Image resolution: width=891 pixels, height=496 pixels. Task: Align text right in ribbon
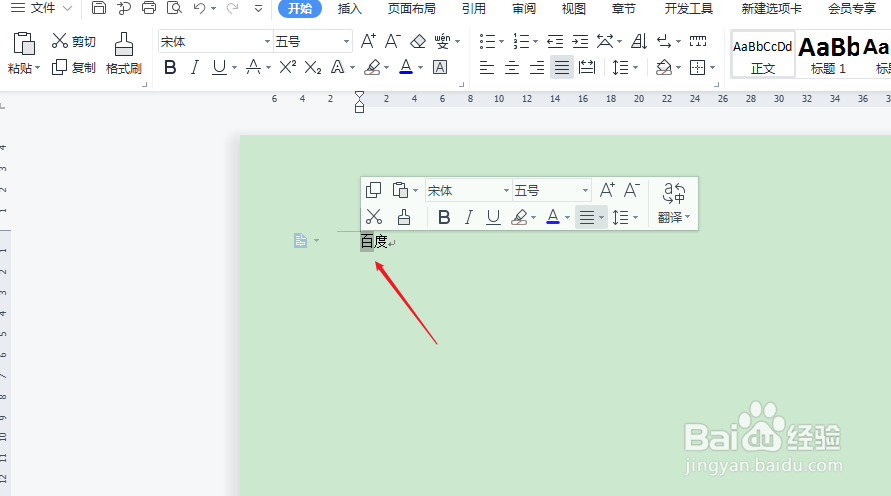(537, 68)
